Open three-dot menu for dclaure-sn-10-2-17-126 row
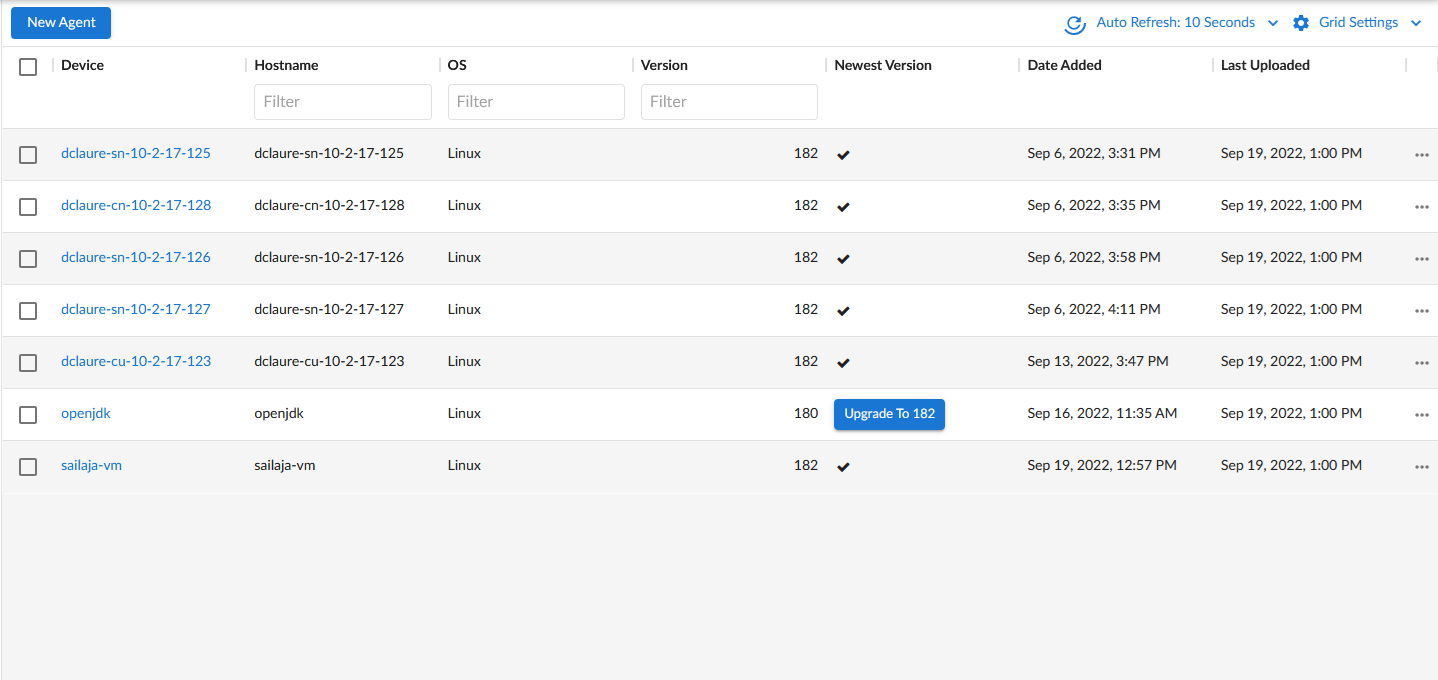The image size is (1438, 680). point(1421,259)
